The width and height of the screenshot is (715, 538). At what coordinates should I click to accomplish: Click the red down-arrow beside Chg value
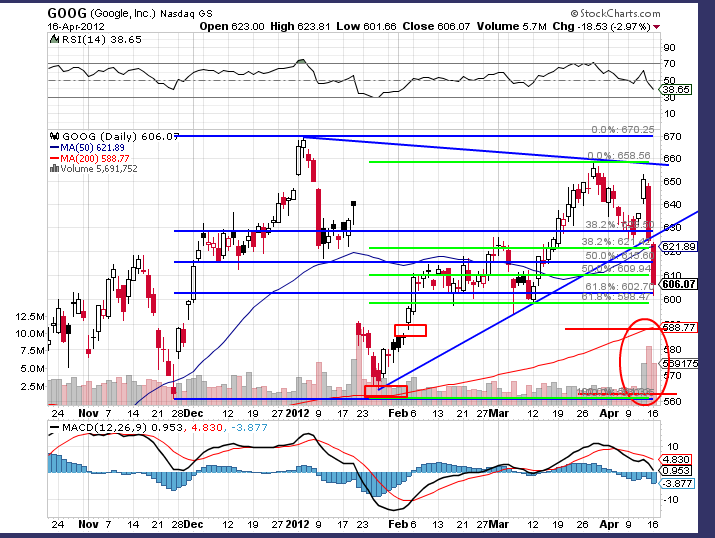(657, 27)
